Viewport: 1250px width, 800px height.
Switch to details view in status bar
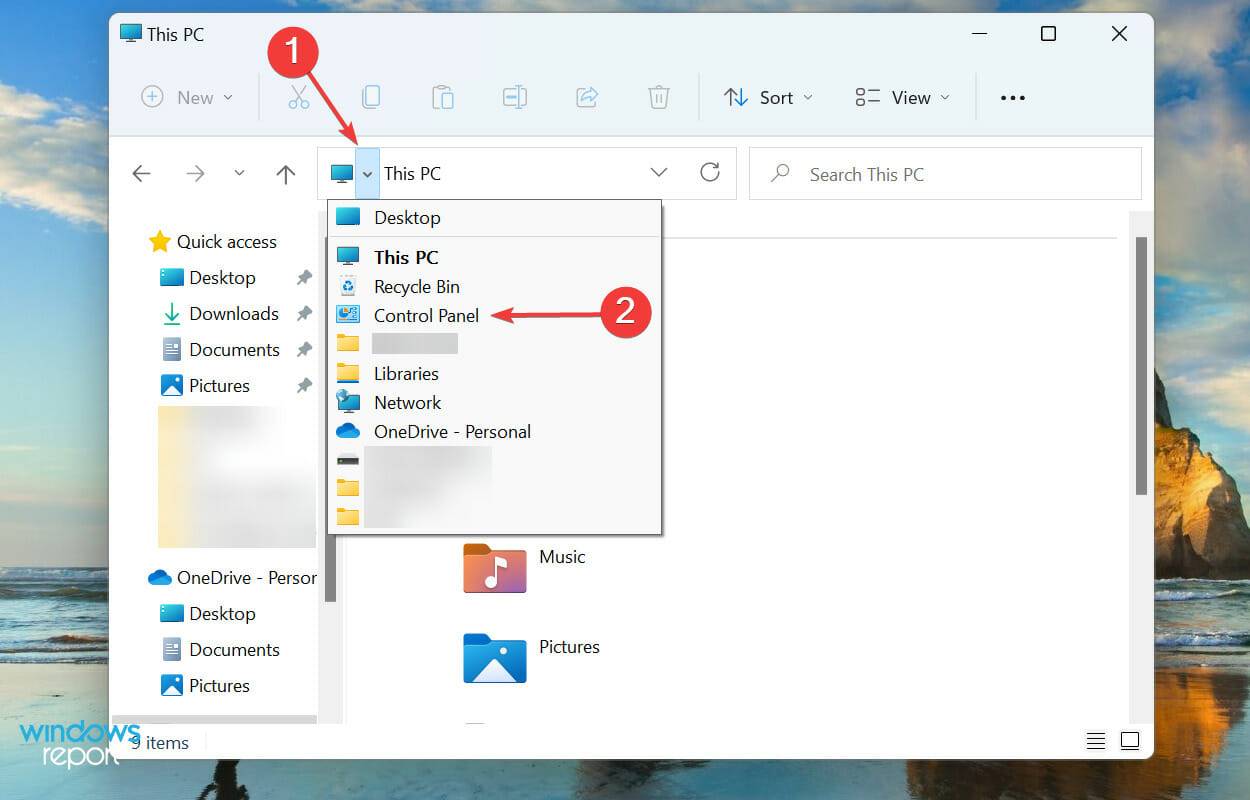tap(1095, 740)
